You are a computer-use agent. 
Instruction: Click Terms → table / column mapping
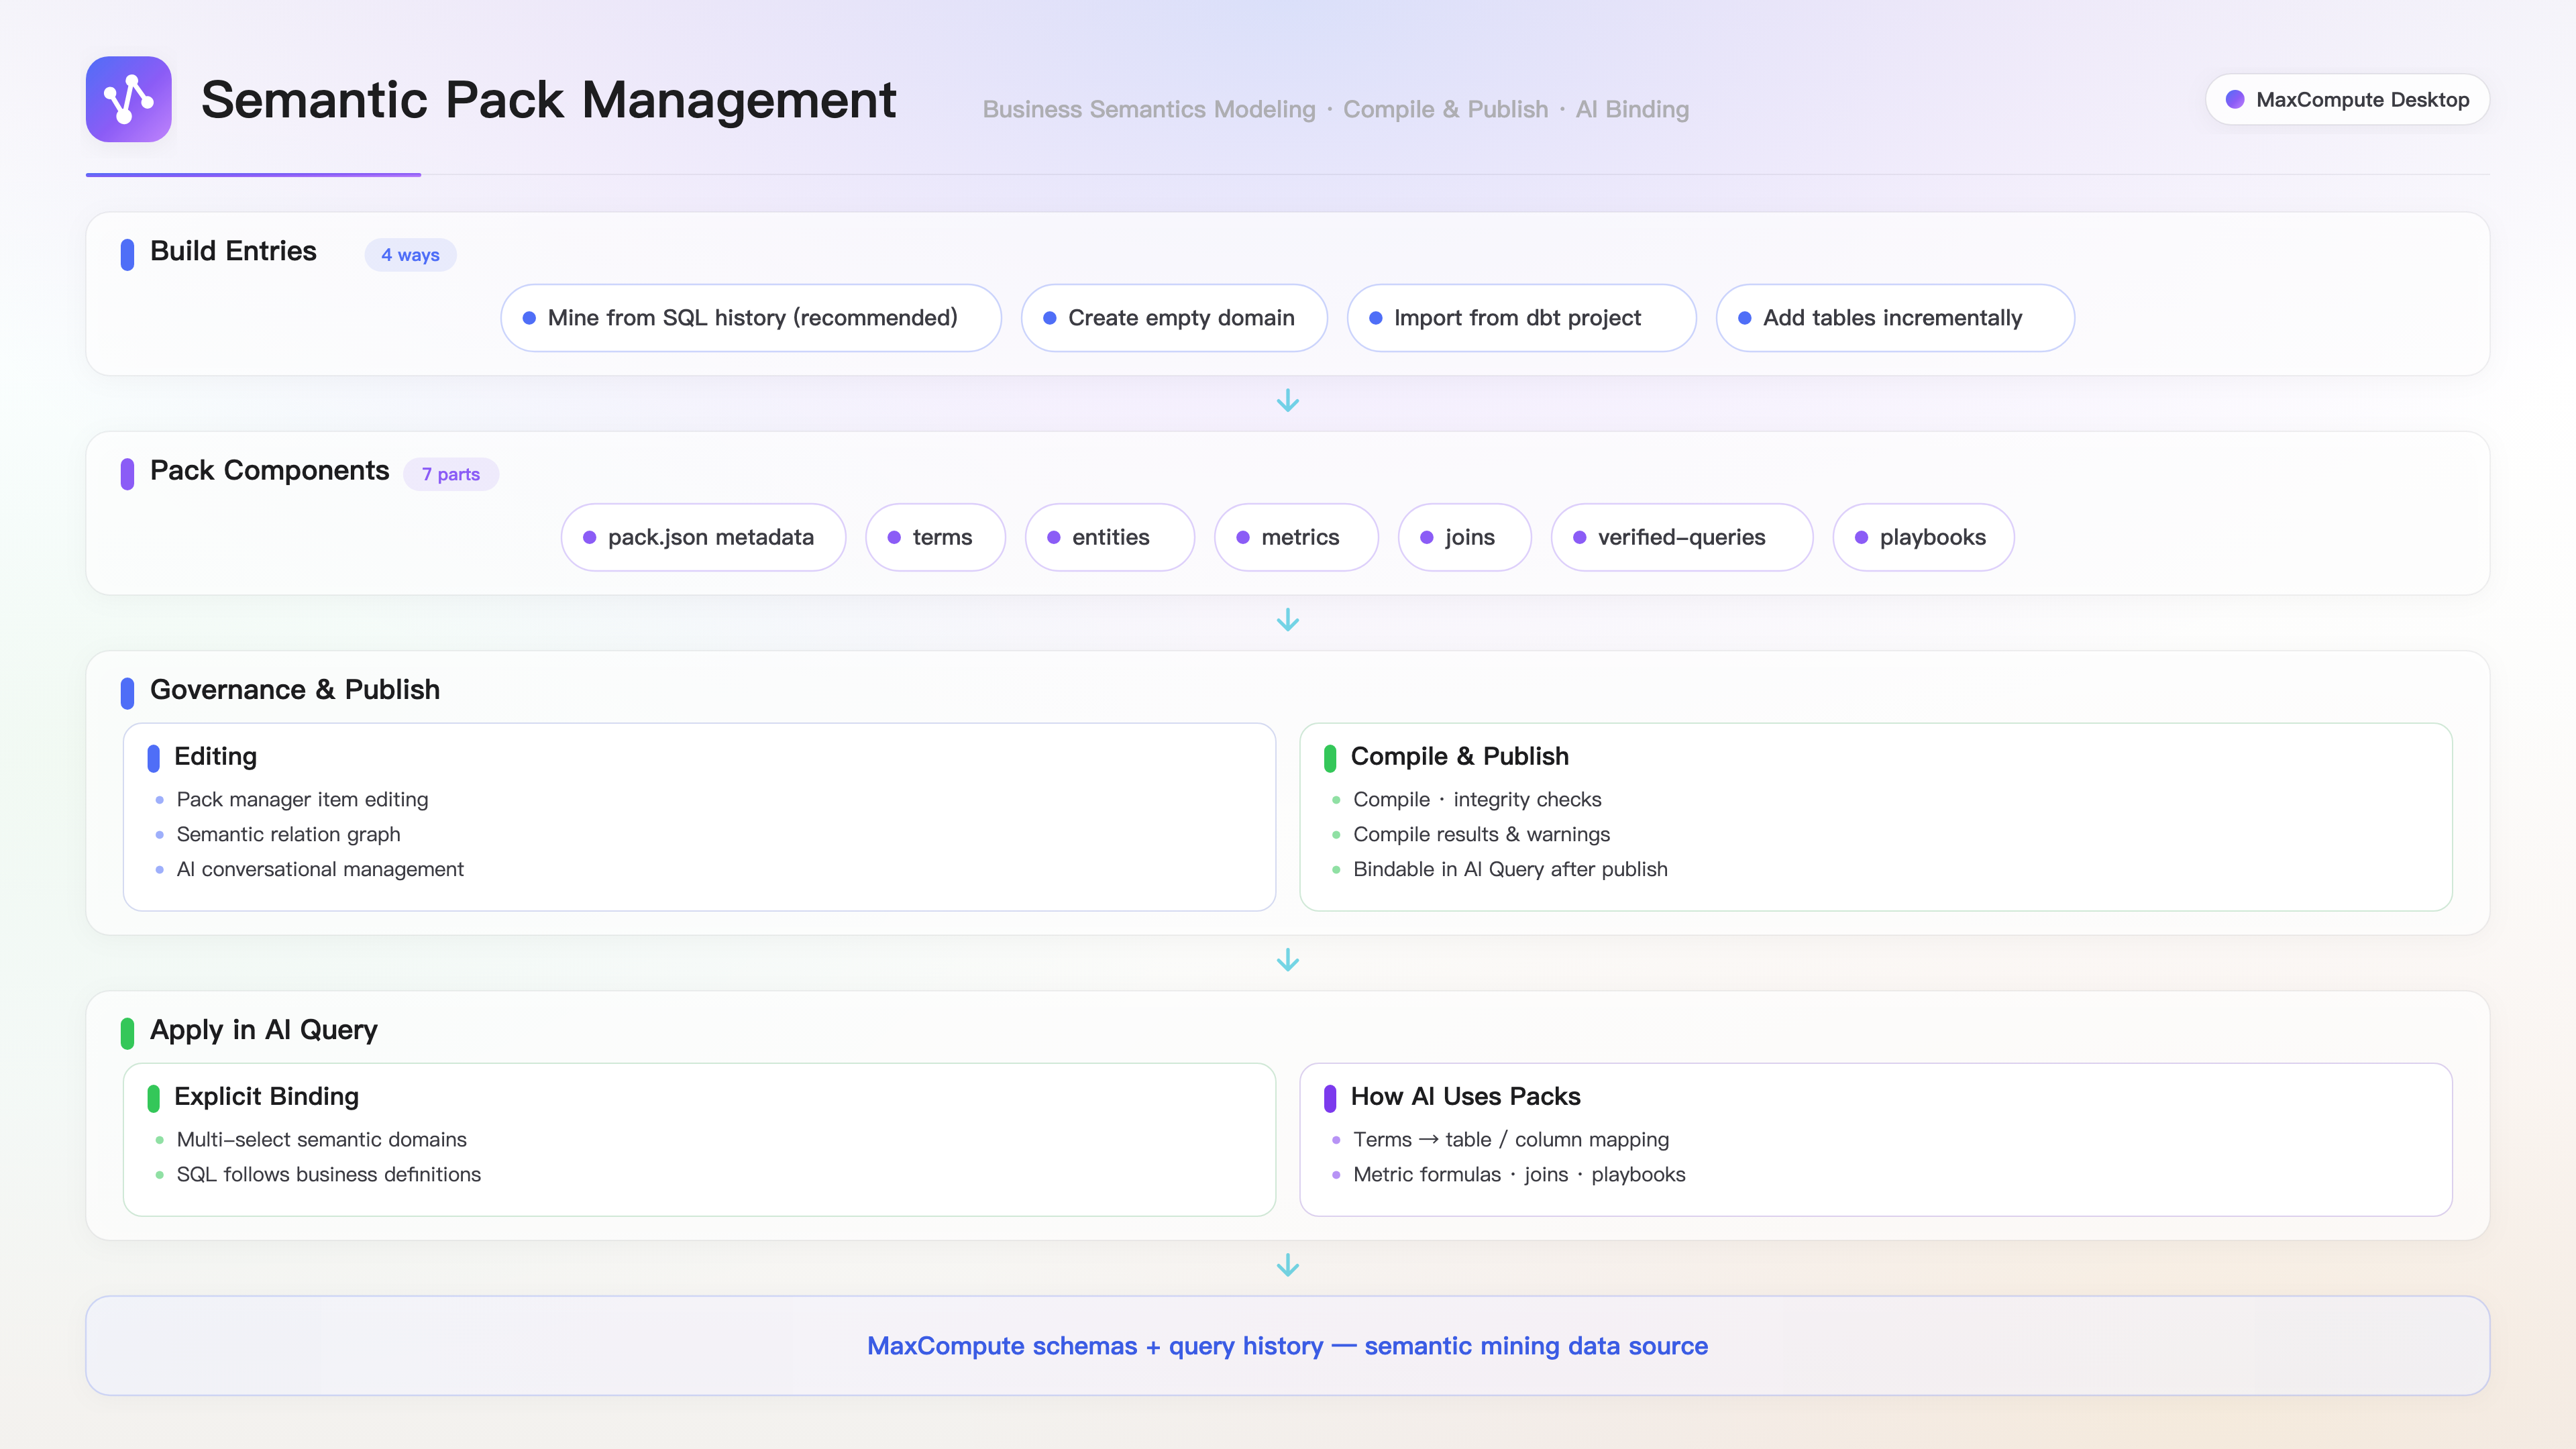pos(1511,1139)
